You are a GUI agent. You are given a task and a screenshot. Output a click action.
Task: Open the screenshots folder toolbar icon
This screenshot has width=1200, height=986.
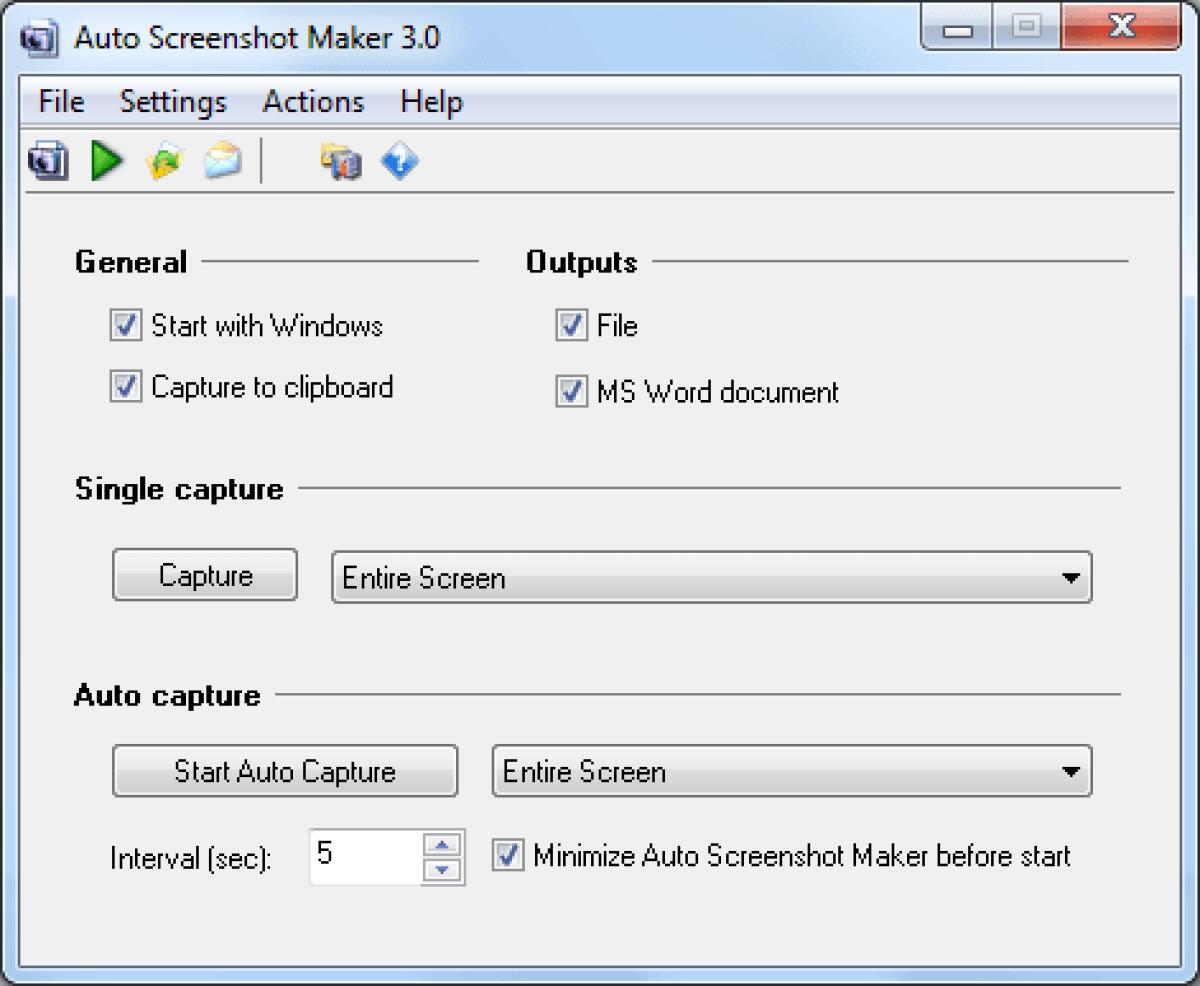point(164,160)
